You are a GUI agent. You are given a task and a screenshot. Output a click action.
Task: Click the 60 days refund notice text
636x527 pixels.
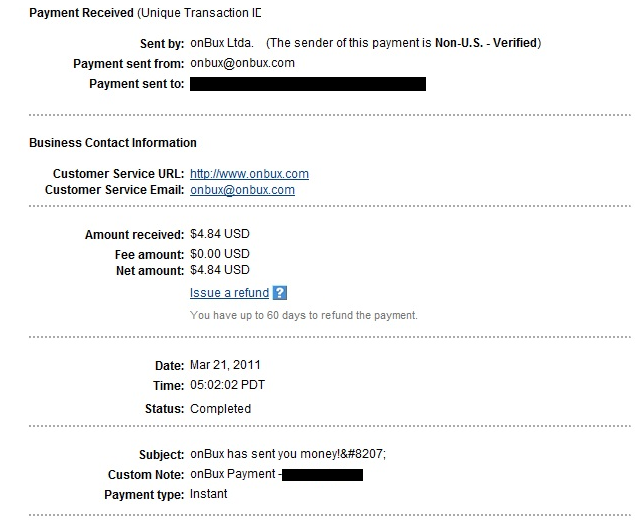303,316
